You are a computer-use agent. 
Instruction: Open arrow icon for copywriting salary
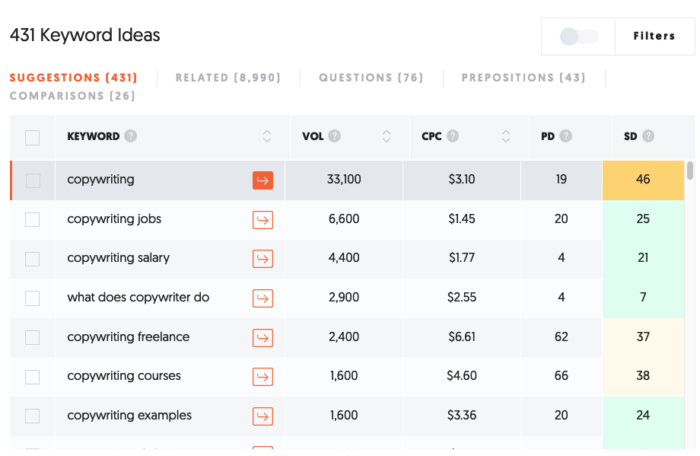[x=263, y=258]
